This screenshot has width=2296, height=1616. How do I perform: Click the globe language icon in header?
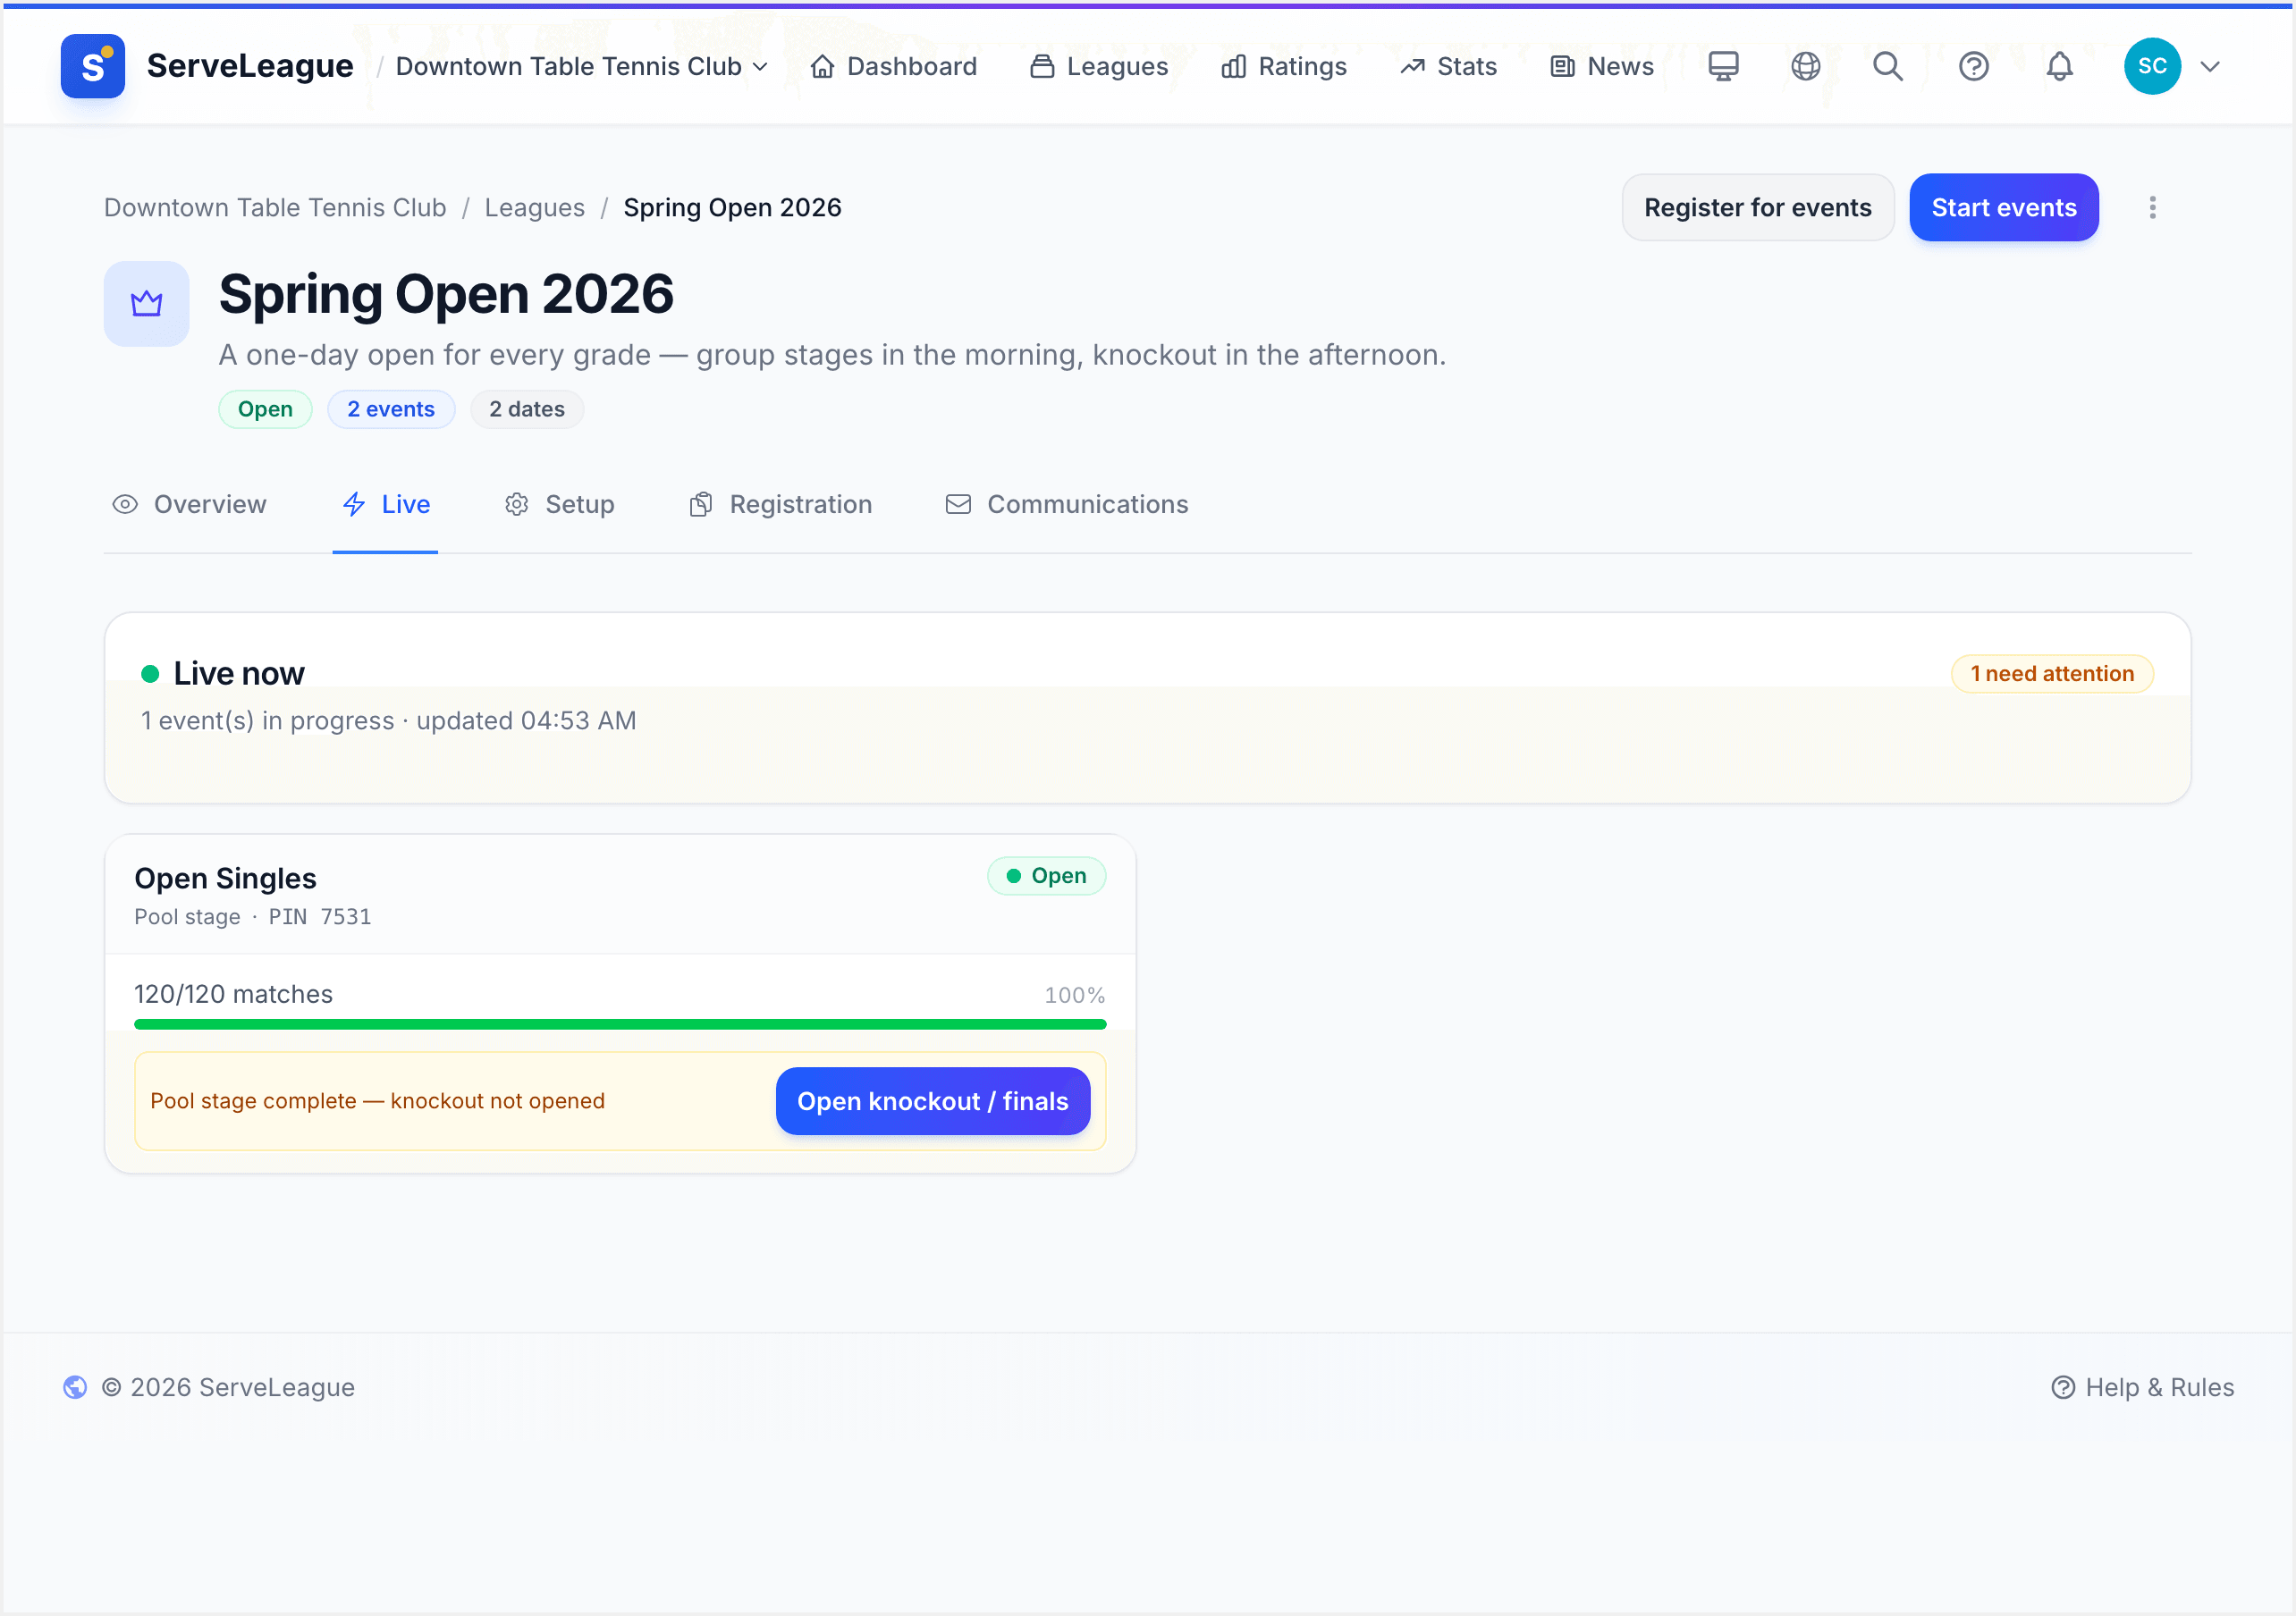[1805, 66]
